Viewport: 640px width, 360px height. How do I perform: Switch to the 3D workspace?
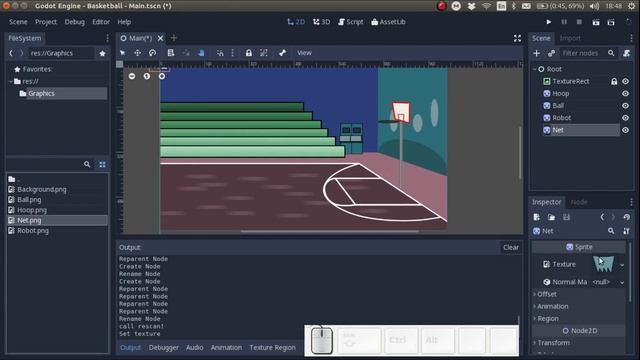point(322,22)
